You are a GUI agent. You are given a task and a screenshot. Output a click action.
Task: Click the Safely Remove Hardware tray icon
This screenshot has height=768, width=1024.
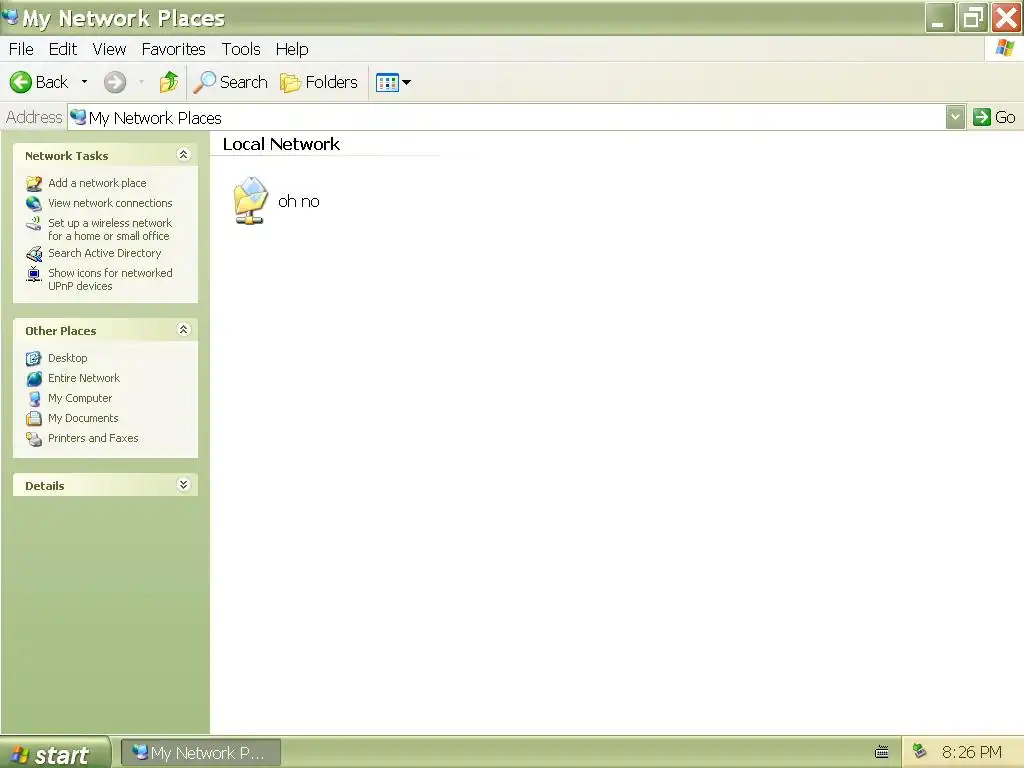[919, 751]
